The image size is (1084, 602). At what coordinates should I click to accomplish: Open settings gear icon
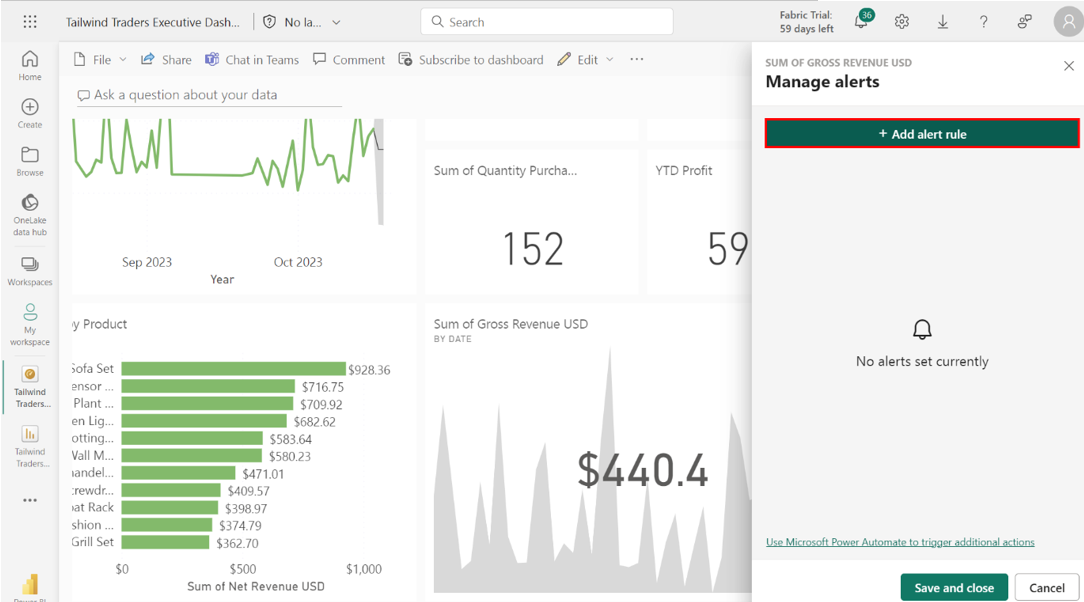point(902,22)
